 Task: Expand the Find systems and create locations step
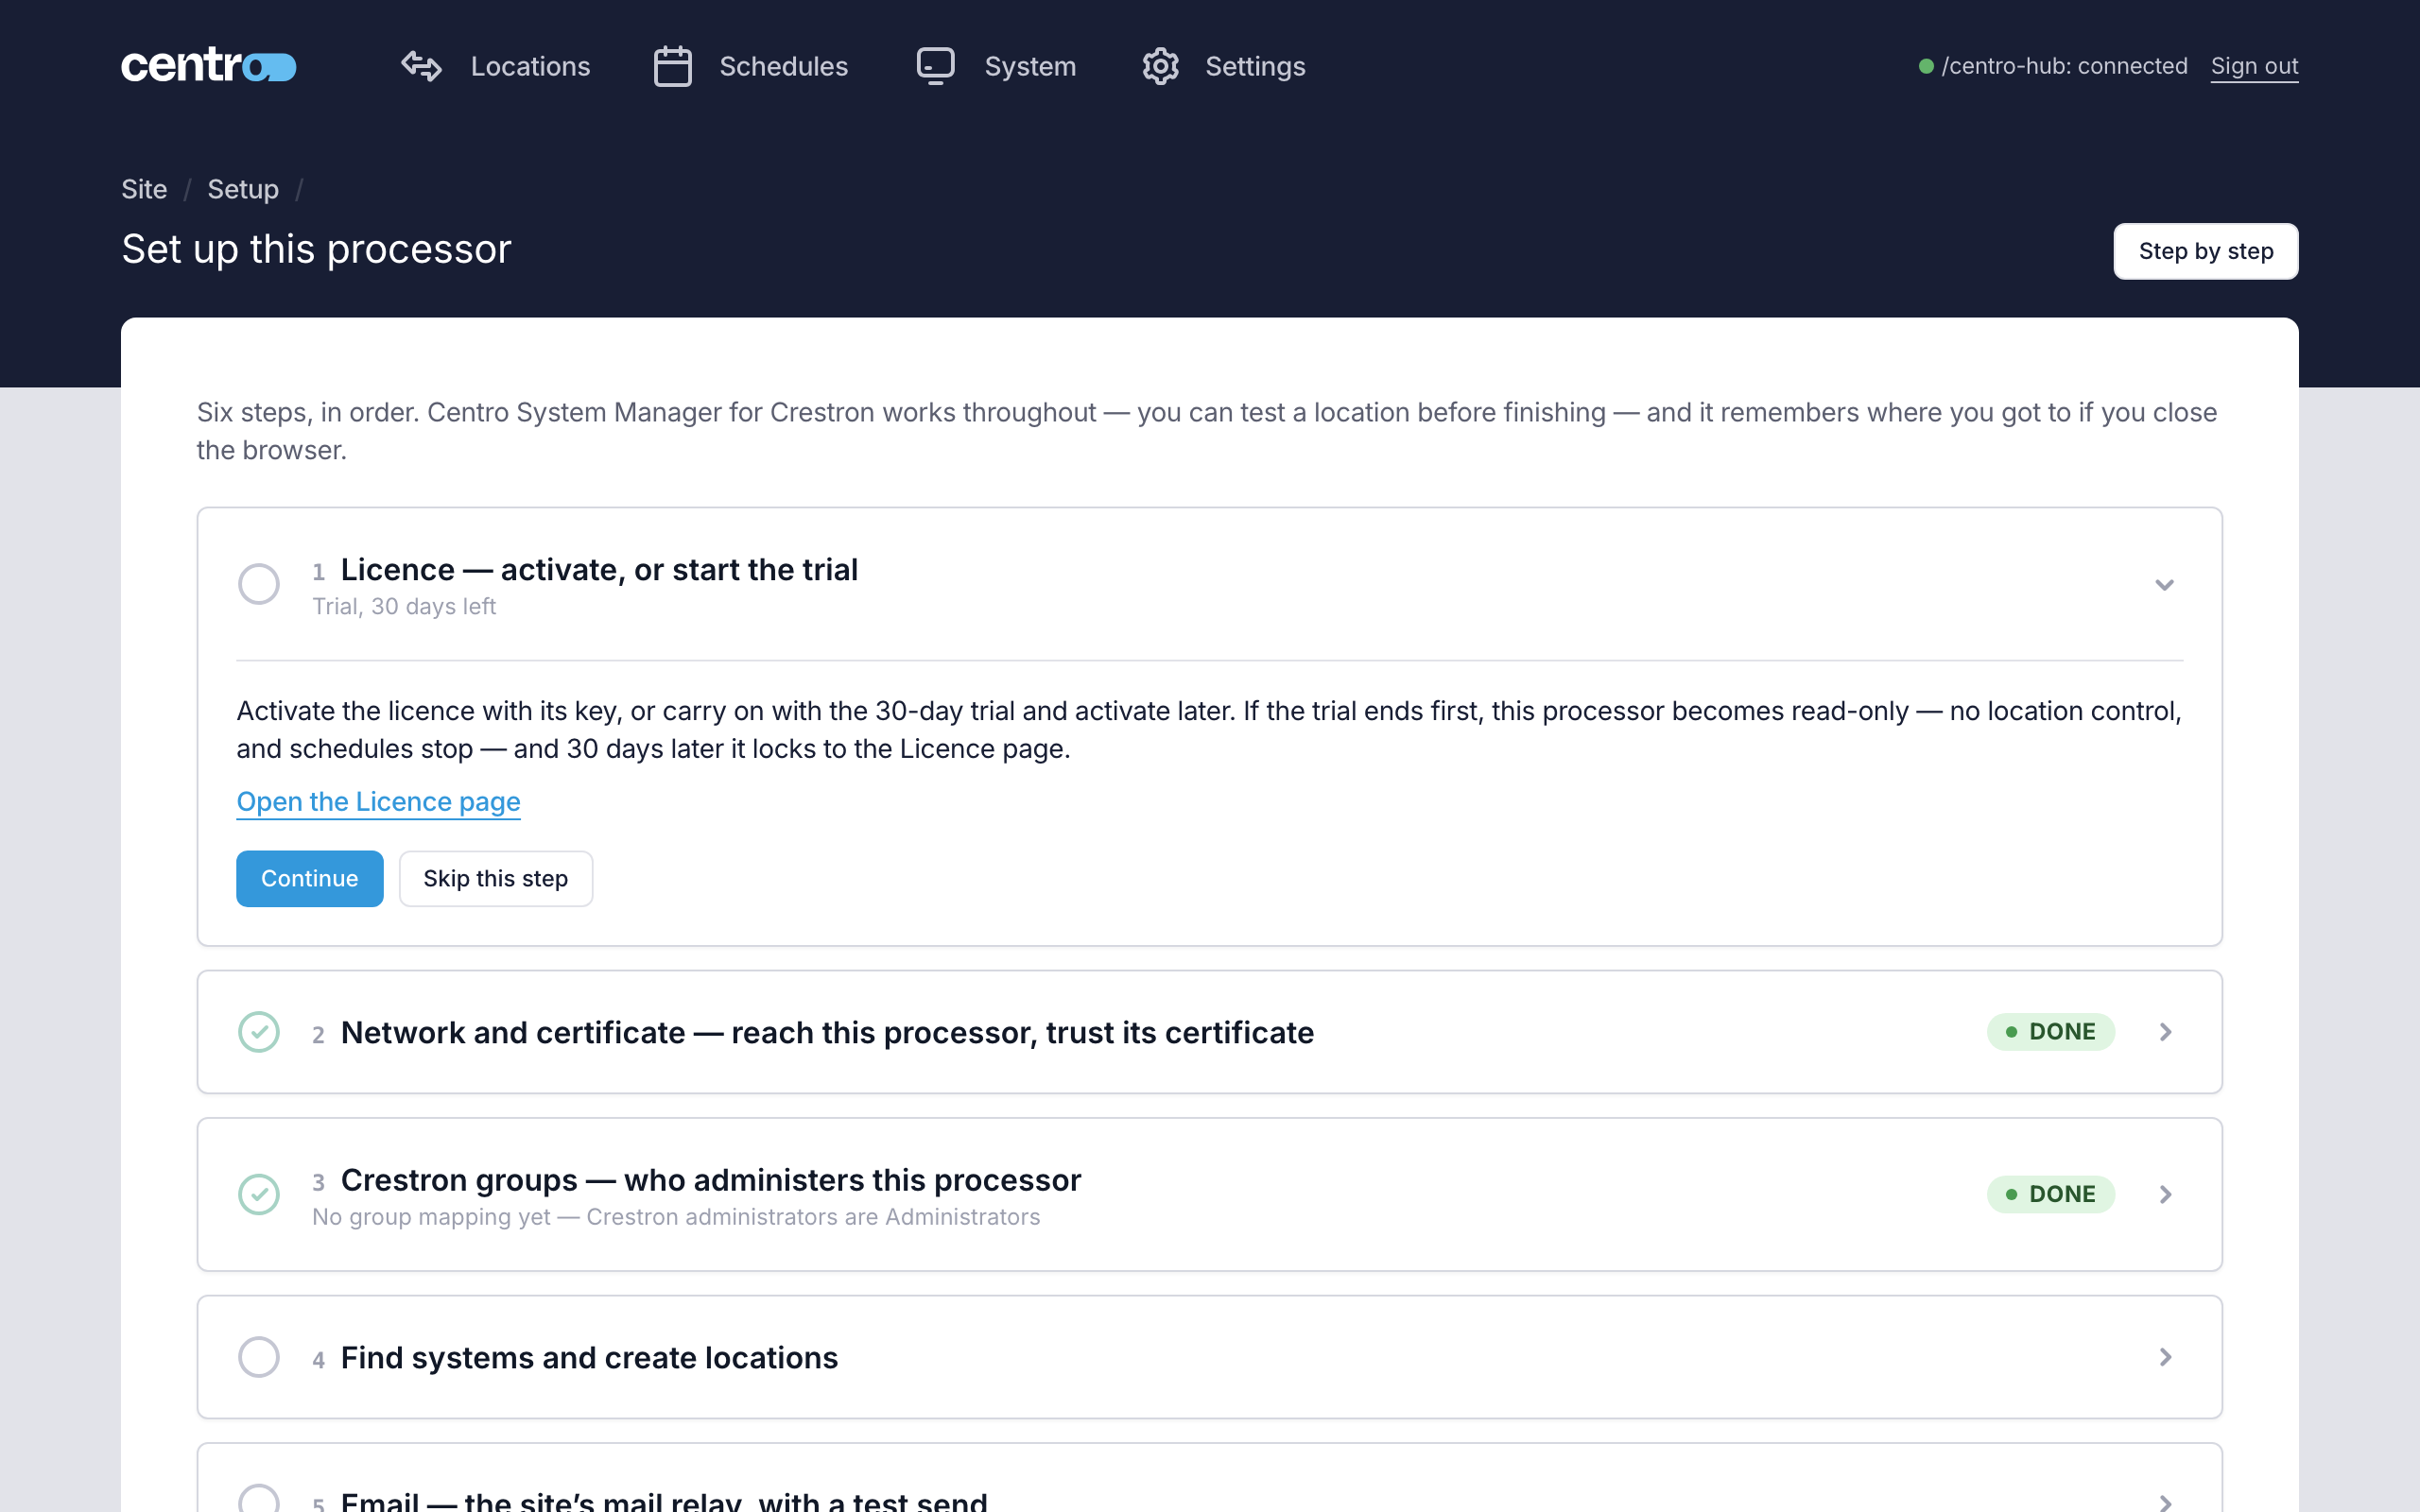(x=1210, y=1357)
